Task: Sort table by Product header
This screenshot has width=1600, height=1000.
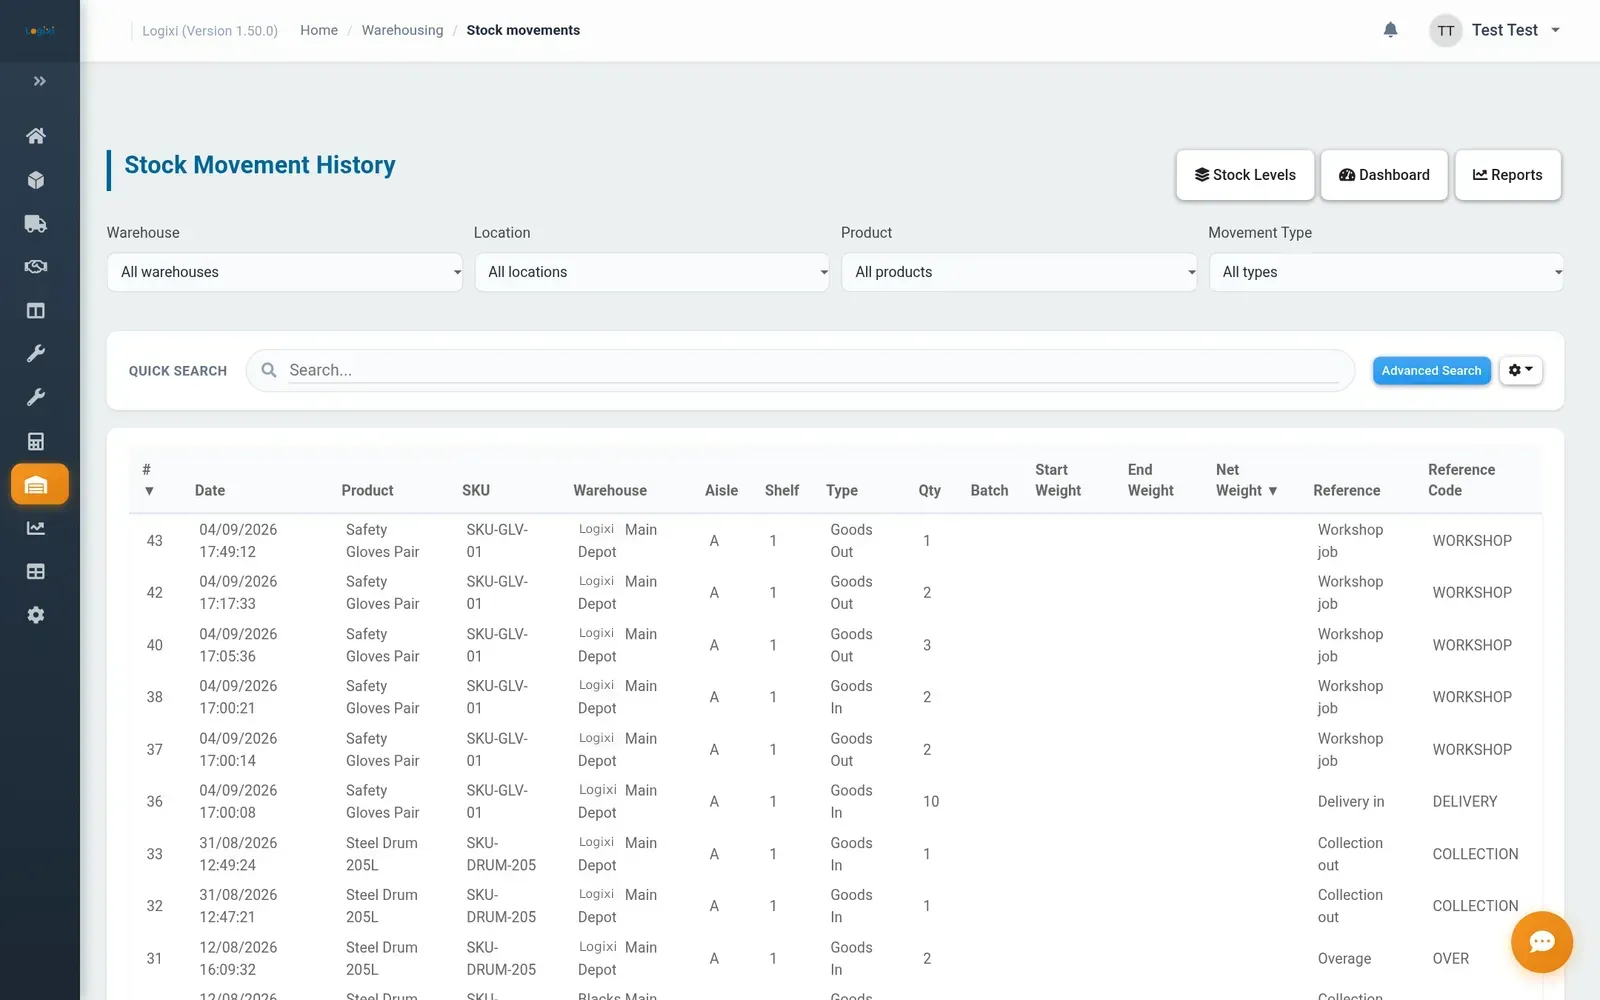Action: [x=367, y=490]
